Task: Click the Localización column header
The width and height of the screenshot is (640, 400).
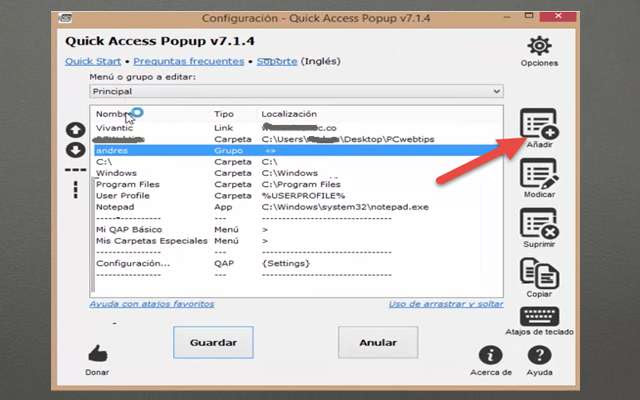Action: point(289,114)
